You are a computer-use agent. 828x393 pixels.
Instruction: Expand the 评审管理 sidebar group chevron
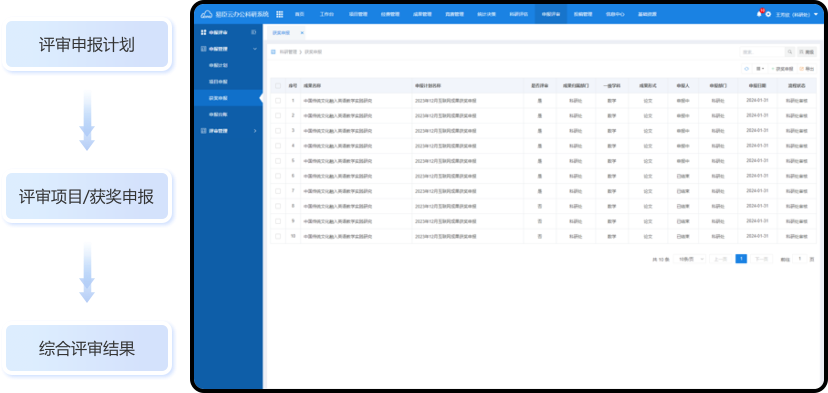255,130
